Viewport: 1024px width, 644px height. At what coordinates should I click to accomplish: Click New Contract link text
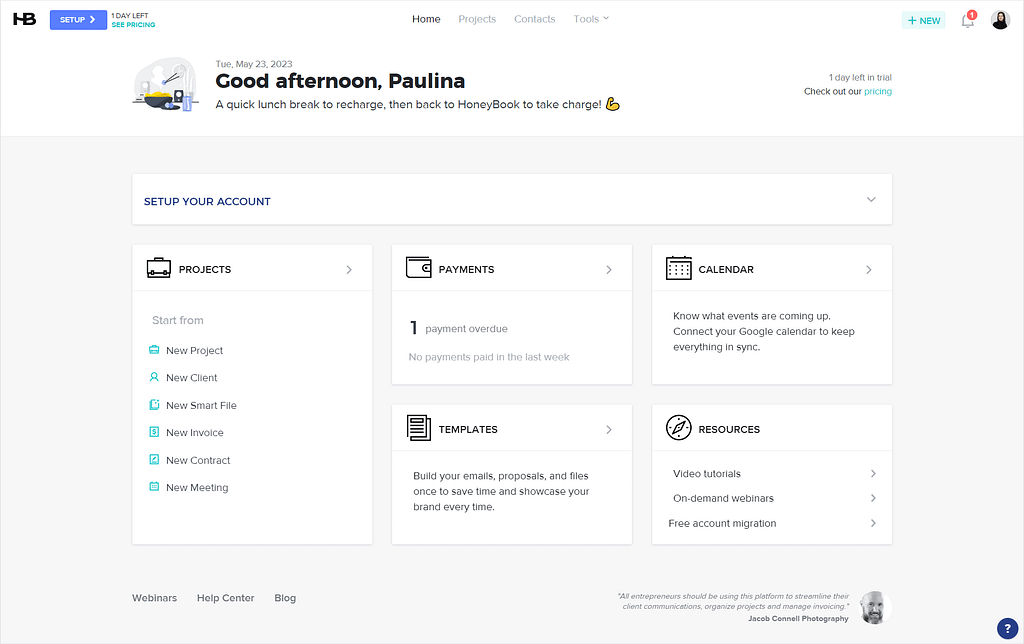click(x=198, y=460)
